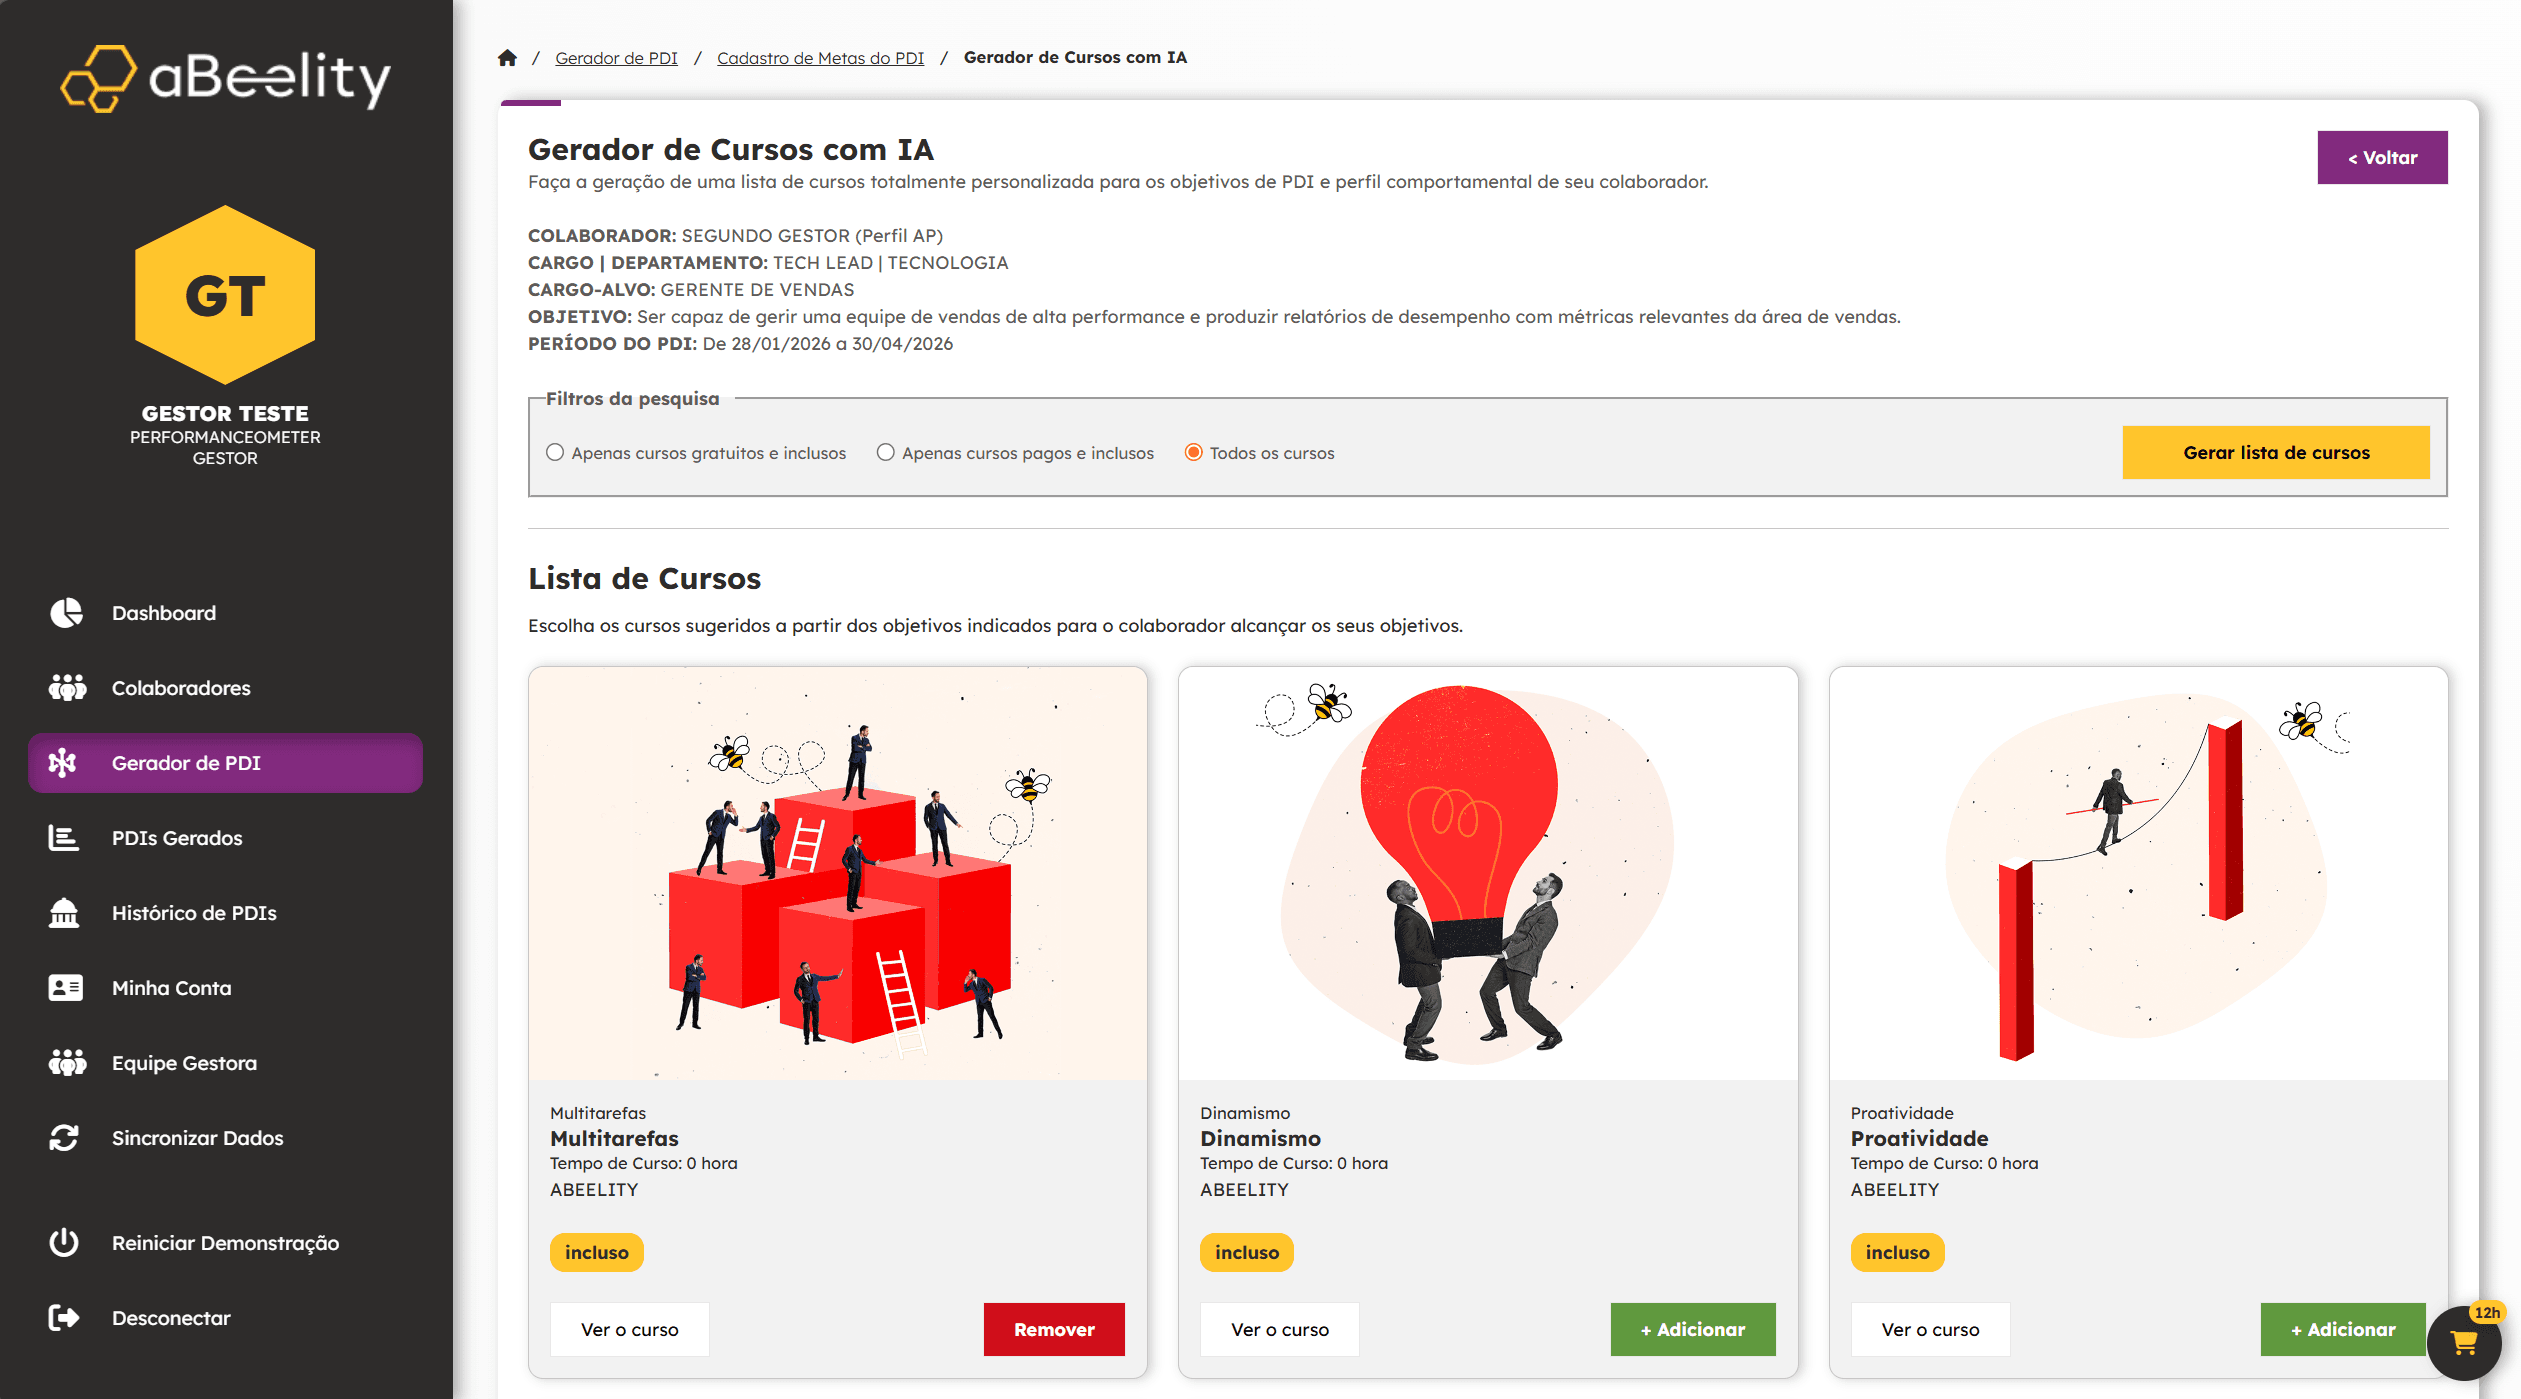Click the aBeelity logo
Image resolution: width=2521 pixels, height=1399 pixels.
tap(225, 78)
